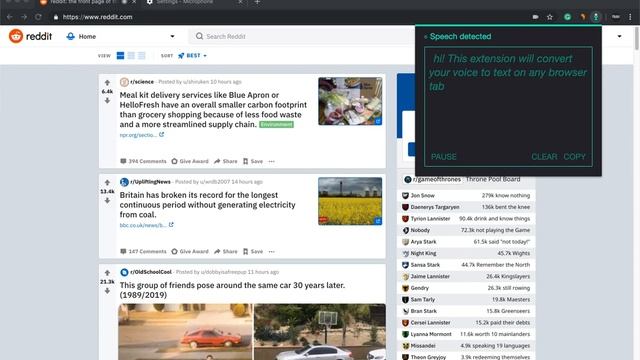Give Award to Britain coal post
Screen dimensions: 640x360
[x=190, y=251]
